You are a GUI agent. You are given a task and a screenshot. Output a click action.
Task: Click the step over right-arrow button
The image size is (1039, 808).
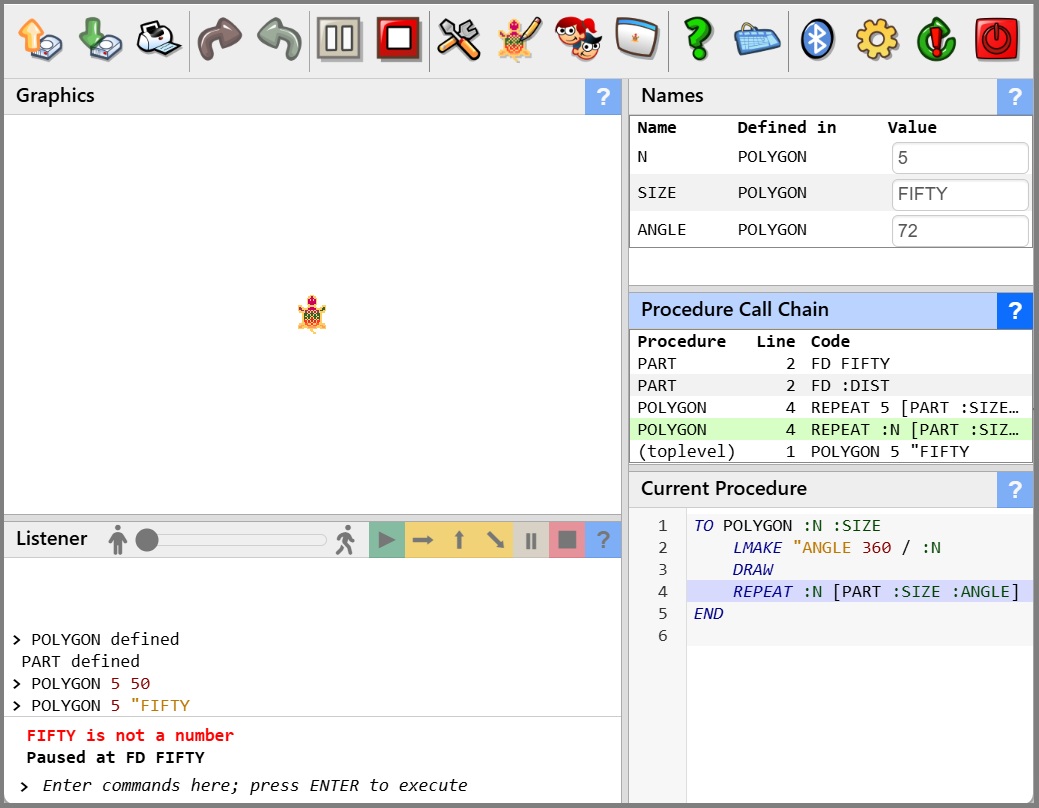tap(423, 540)
